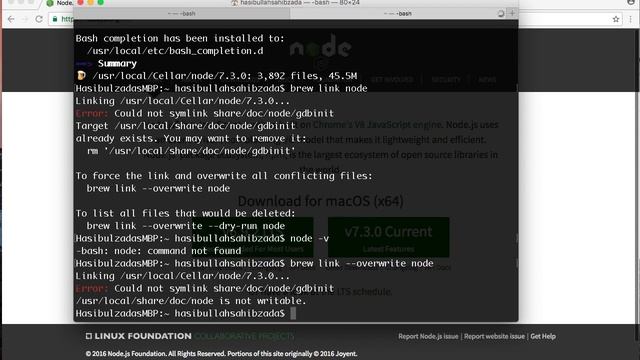Viewport: 640px width, 360px height.
Task: Click the green secure lock icon in Chrome
Action: point(55,19)
